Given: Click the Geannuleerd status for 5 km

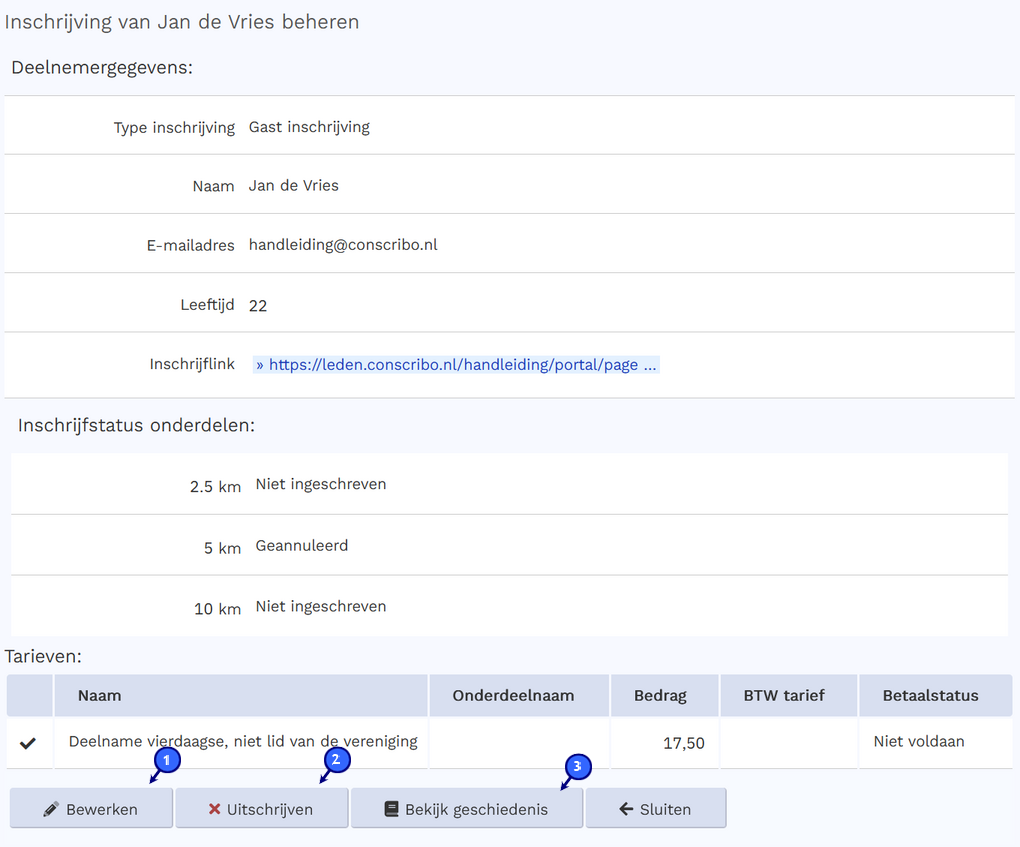Looking at the screenshot, I should pos(302,546).
